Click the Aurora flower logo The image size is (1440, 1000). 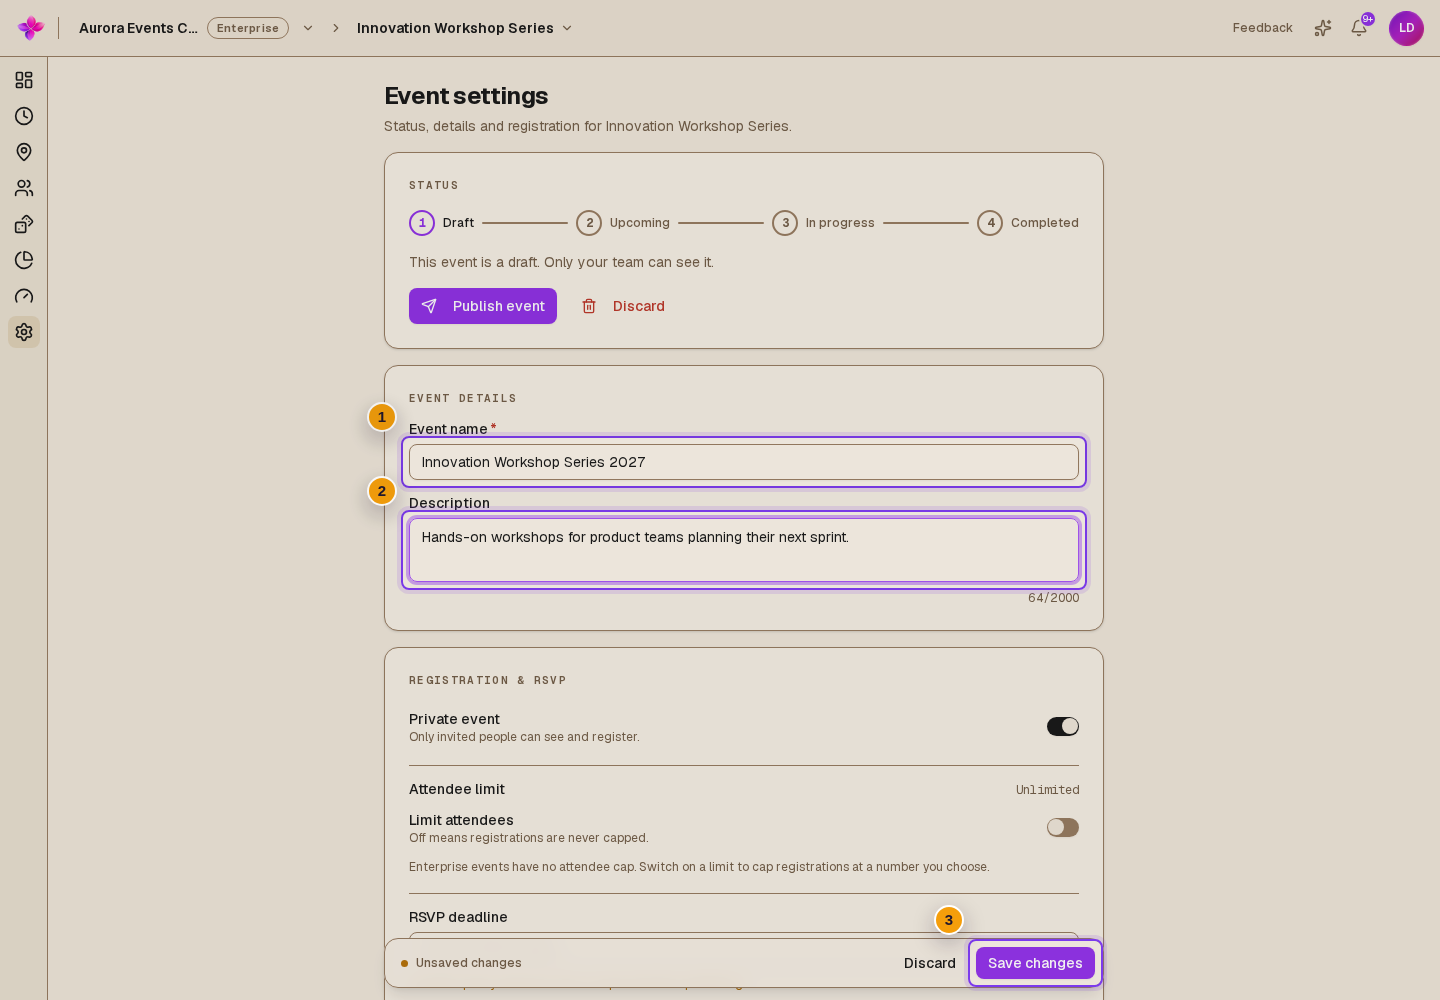(x=31, y=28)
